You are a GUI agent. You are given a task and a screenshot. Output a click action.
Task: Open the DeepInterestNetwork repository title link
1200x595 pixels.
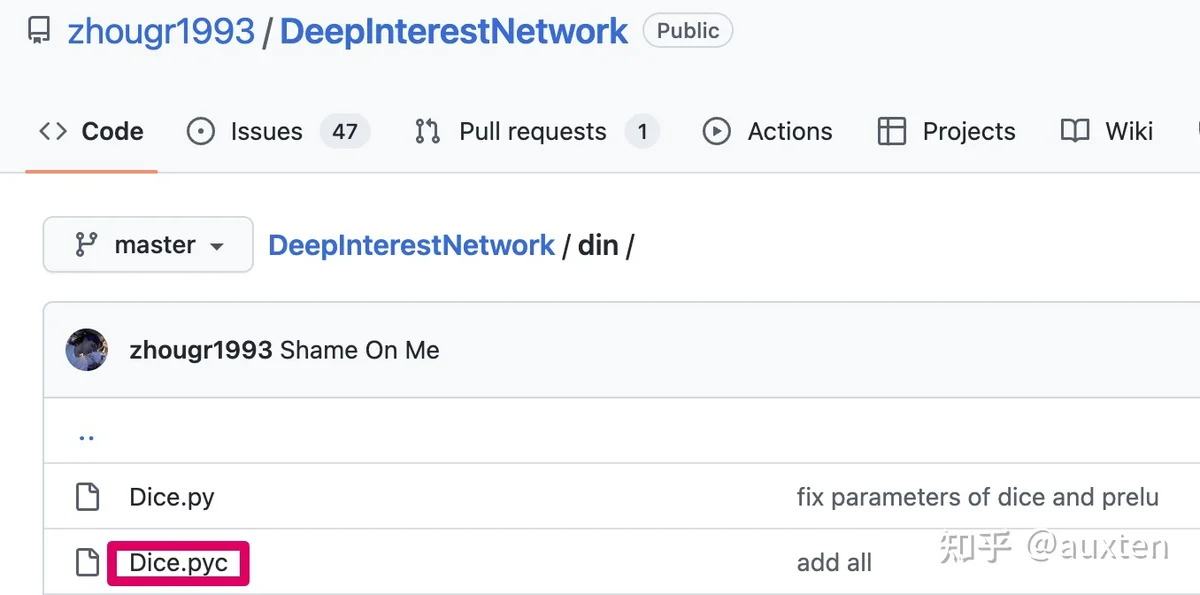pos(454,31)
